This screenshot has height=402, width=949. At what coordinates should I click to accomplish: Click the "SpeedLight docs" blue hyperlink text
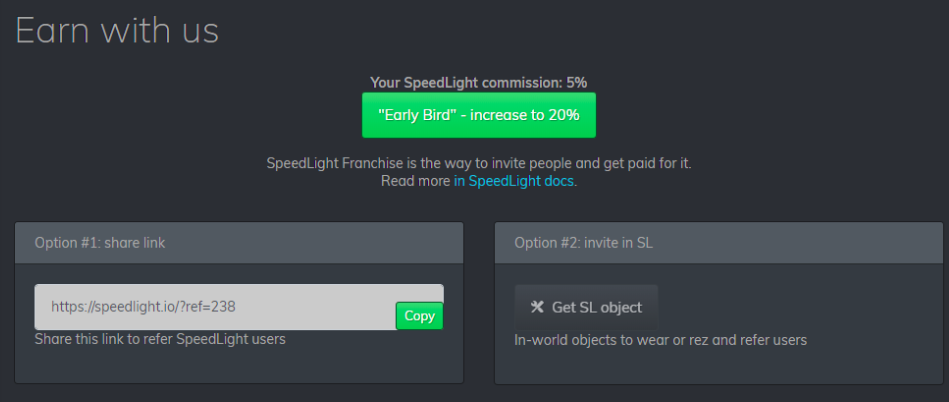pyautogui.click(x=521, y=181)
